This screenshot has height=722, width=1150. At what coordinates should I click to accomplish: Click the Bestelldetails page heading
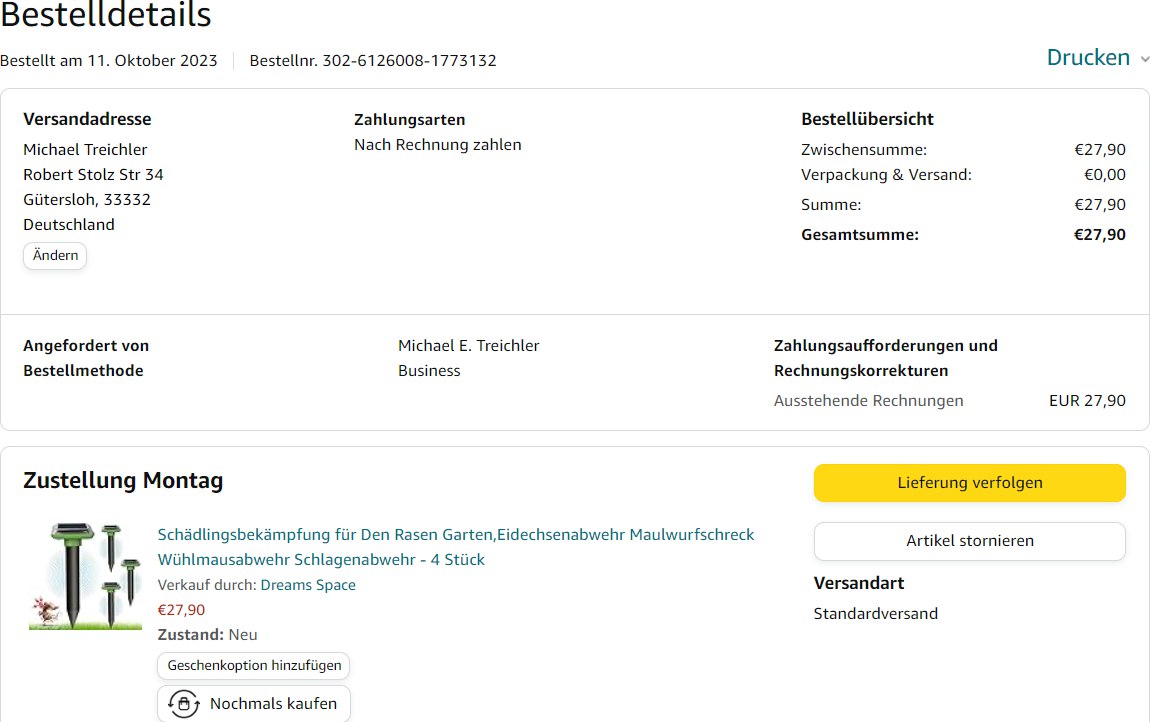tap(106, 15)
